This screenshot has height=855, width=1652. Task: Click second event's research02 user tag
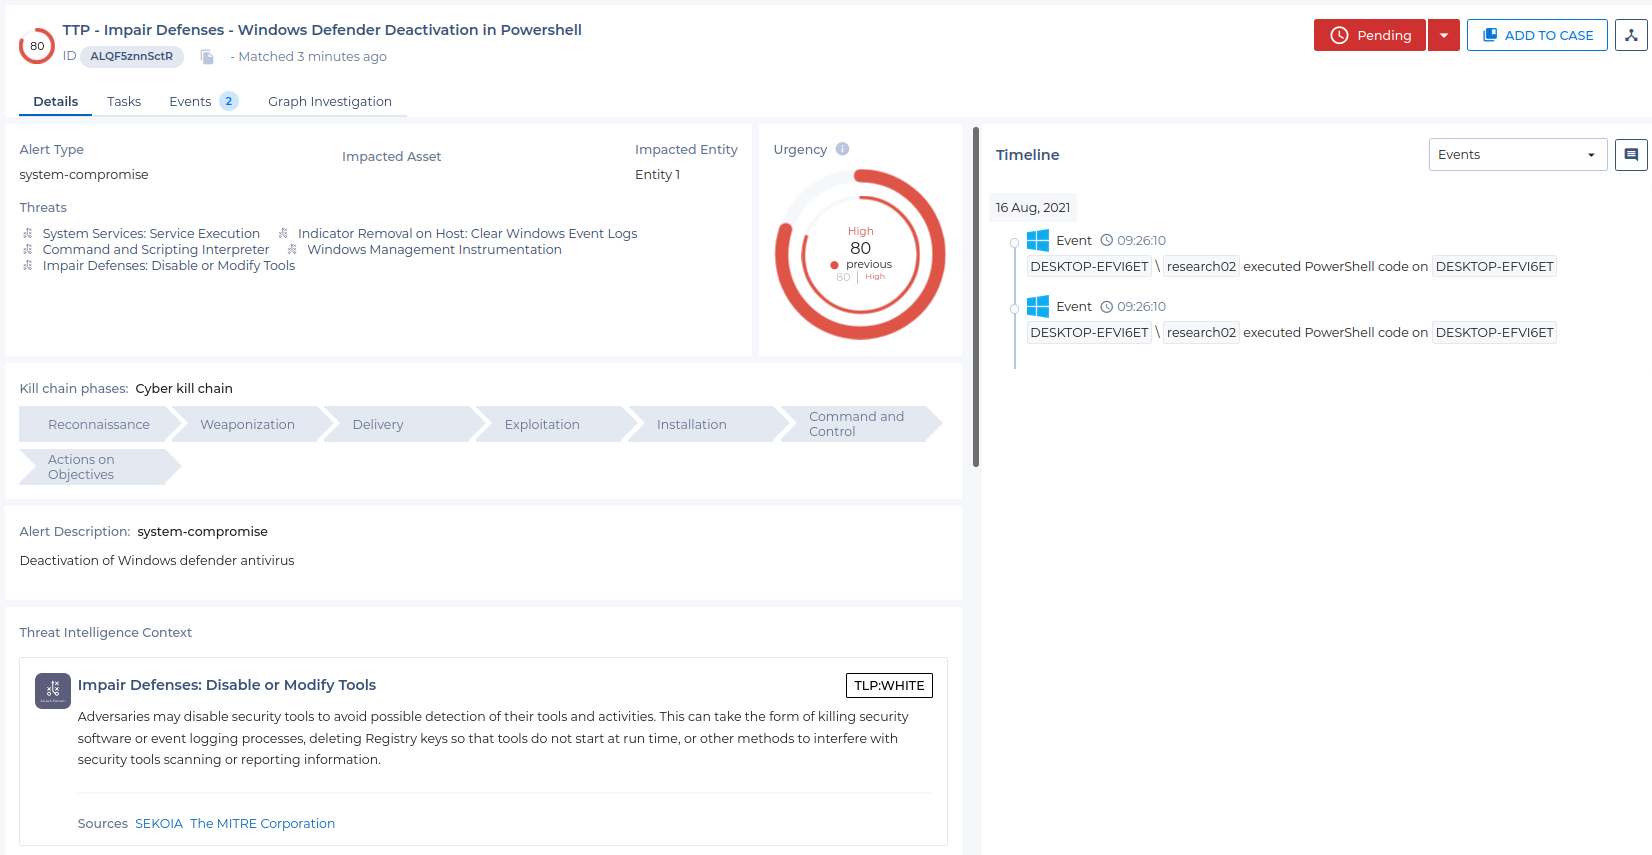point(1201,332)
